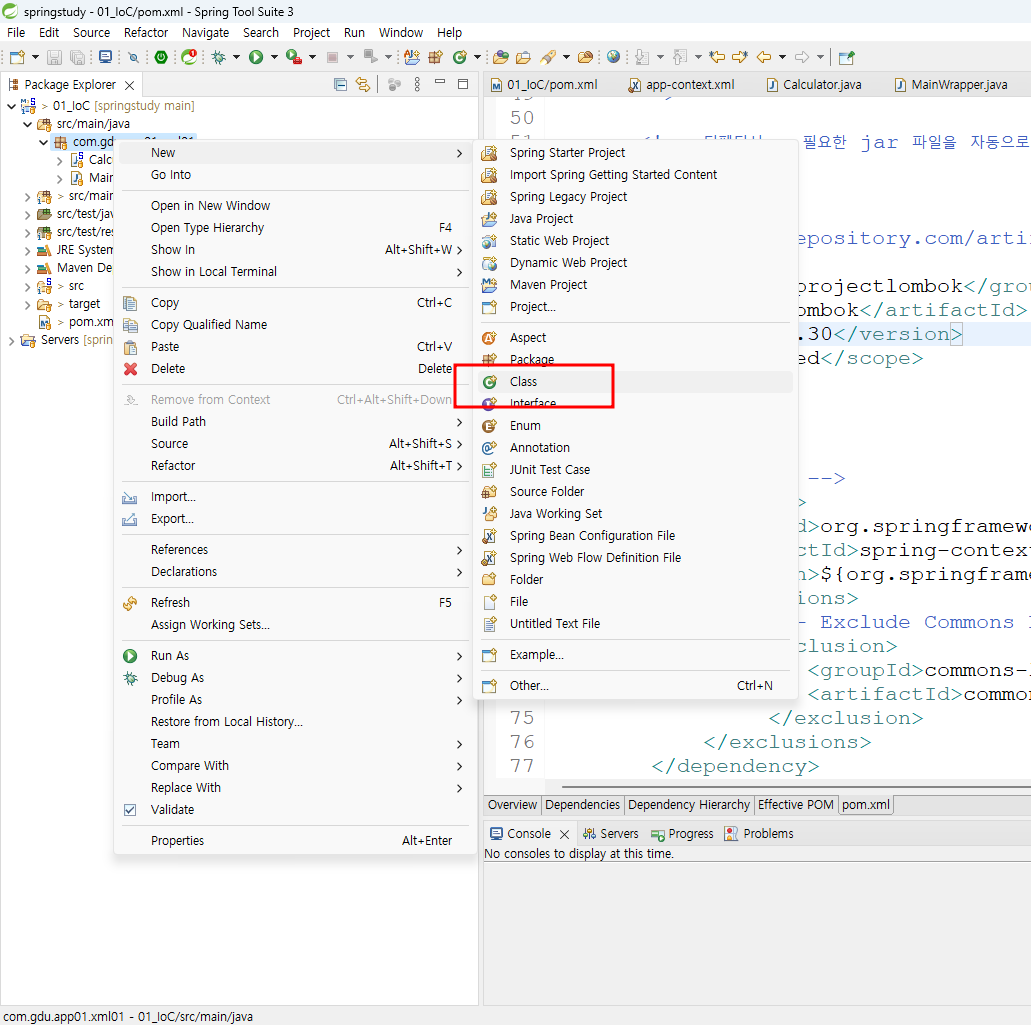Click the Spring icon with red badge
Screen dimensions: 1031x1025
pos(189,57)
